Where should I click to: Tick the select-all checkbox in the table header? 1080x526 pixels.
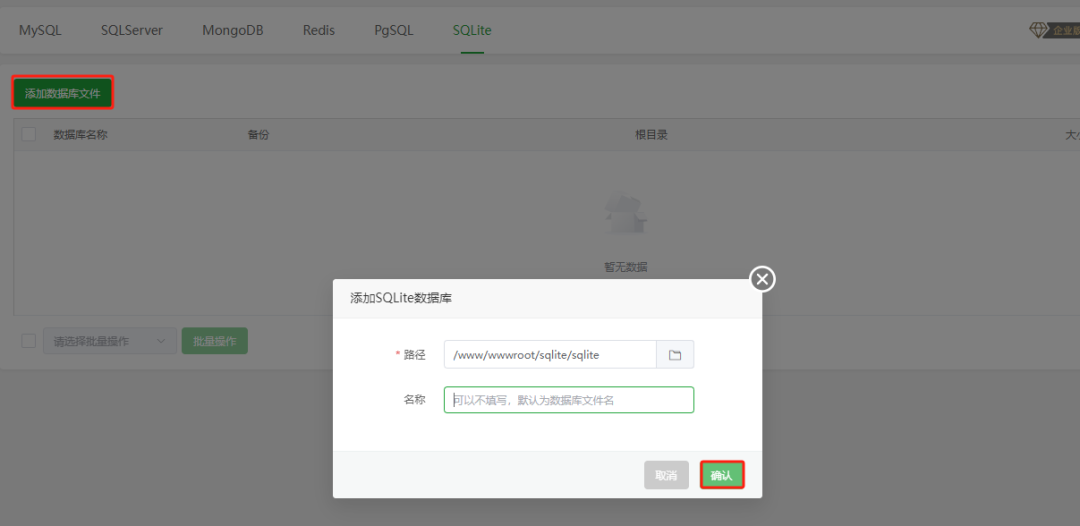point(29,134)
